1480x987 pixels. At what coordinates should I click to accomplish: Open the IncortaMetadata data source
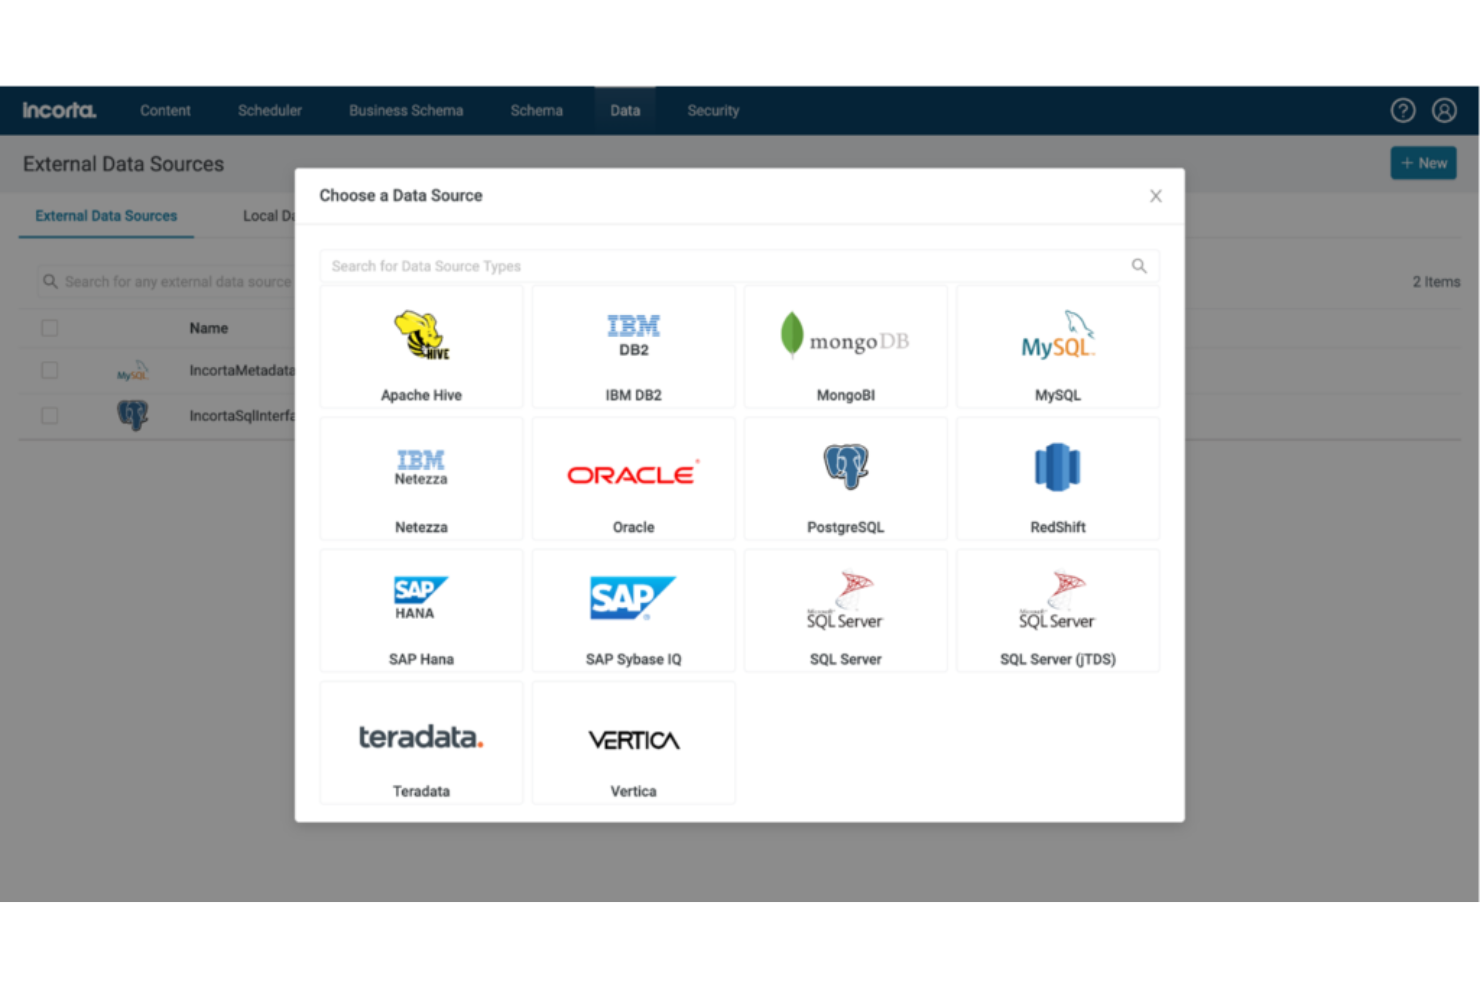242,370
